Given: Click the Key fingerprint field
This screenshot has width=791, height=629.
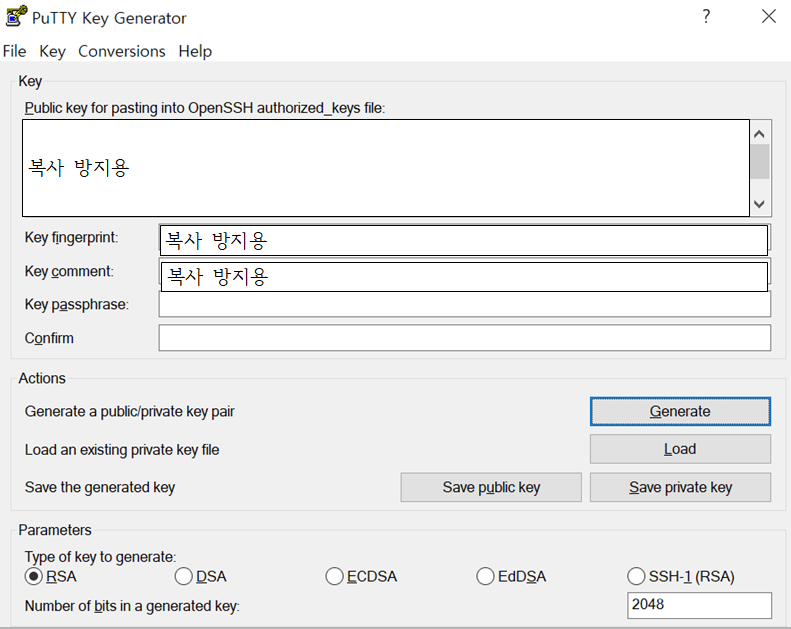Looking at the screenshot, I should [464, 241].
